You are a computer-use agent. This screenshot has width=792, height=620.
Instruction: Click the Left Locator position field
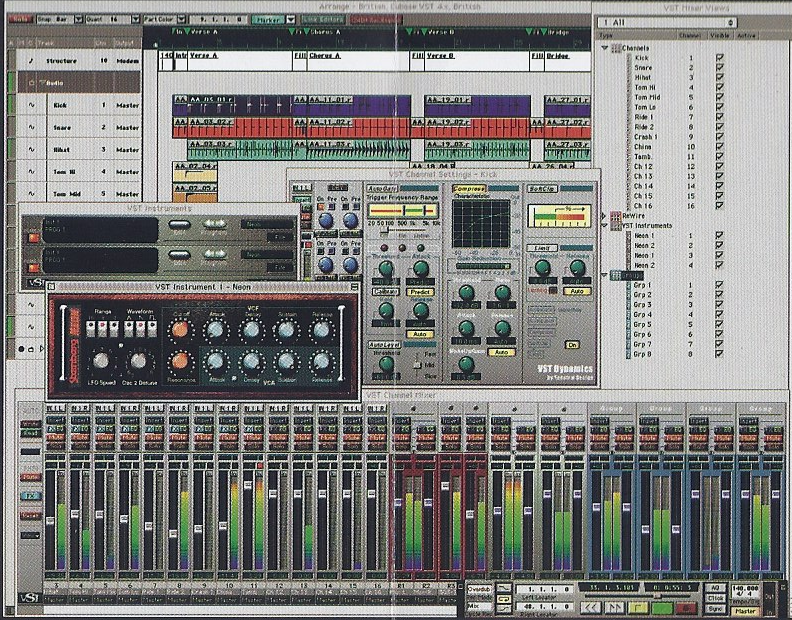point(544,589)
